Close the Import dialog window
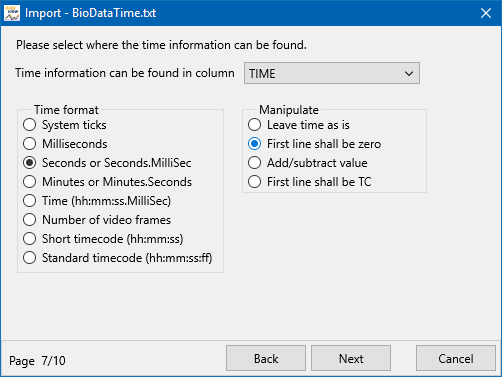This screenshot has width=502, height=377. 486,13
